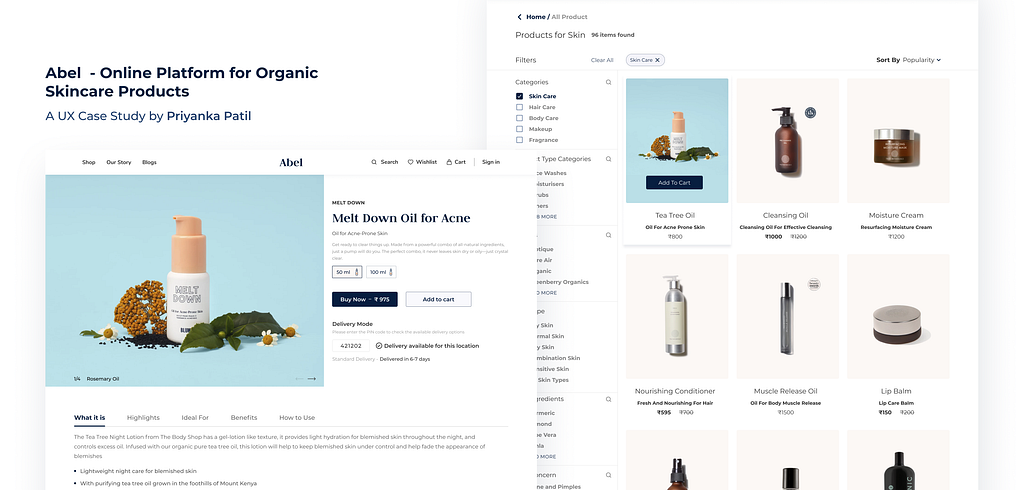Click Add to cart on Melt Down page
The width and height of the screenshot is (1024, 490).
click(x=438, y=299)
